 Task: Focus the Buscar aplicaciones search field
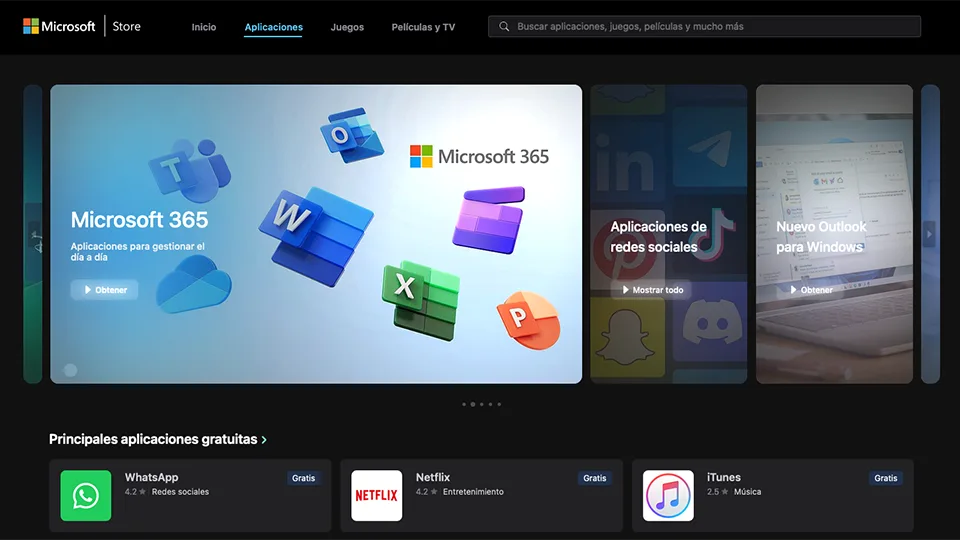(704, 26)
